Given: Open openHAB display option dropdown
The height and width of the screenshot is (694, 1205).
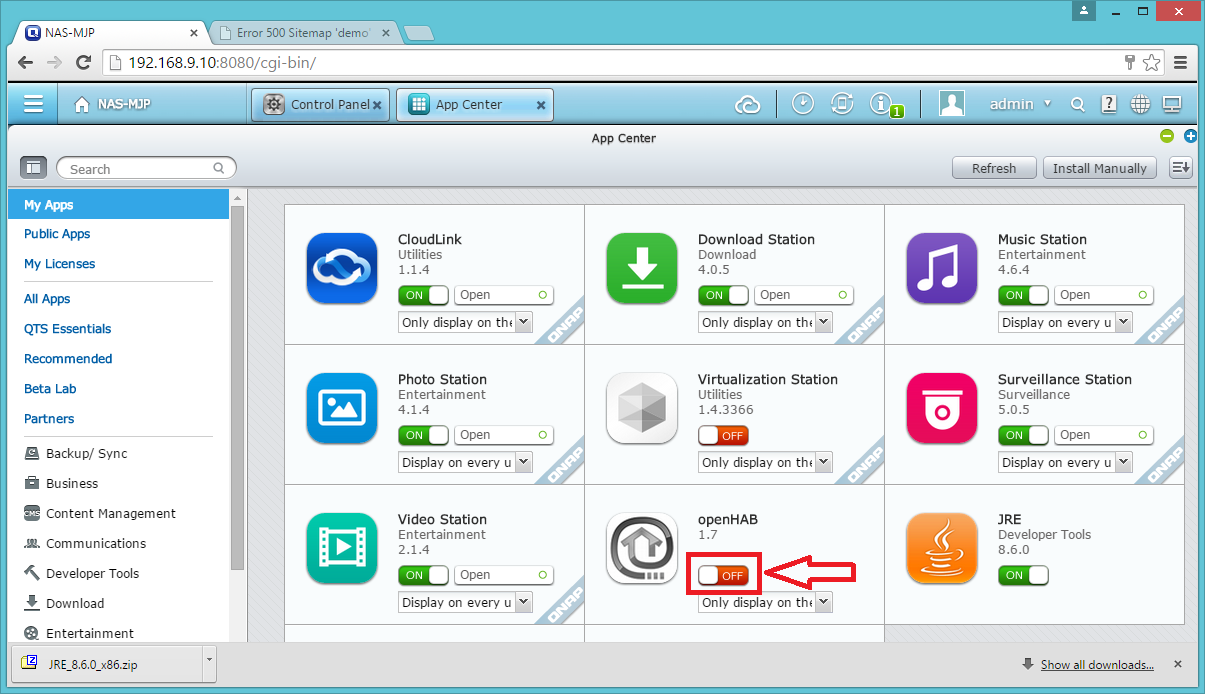Looking at the screenshot, I should tap(765, 602).
